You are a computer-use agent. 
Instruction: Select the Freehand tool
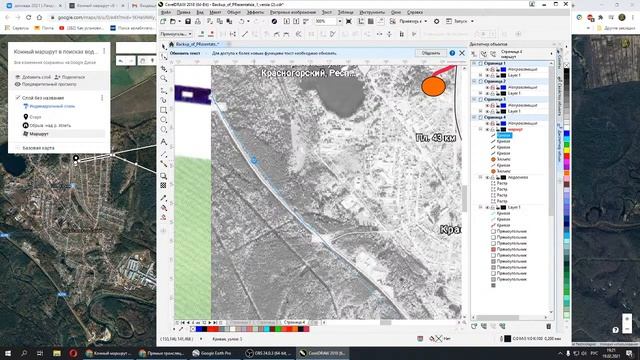(x=164, y=90)
